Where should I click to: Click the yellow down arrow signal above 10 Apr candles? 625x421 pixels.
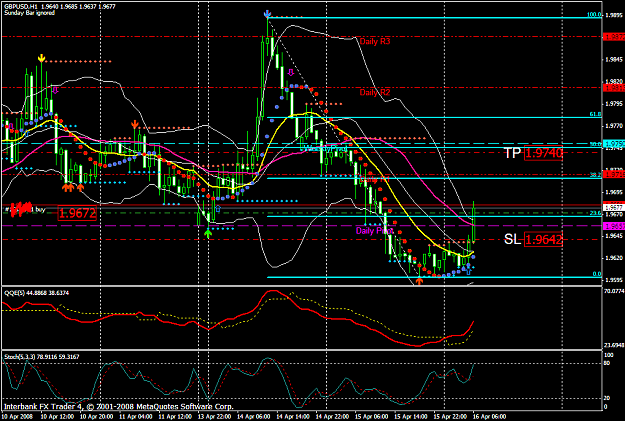coord(41,58)
